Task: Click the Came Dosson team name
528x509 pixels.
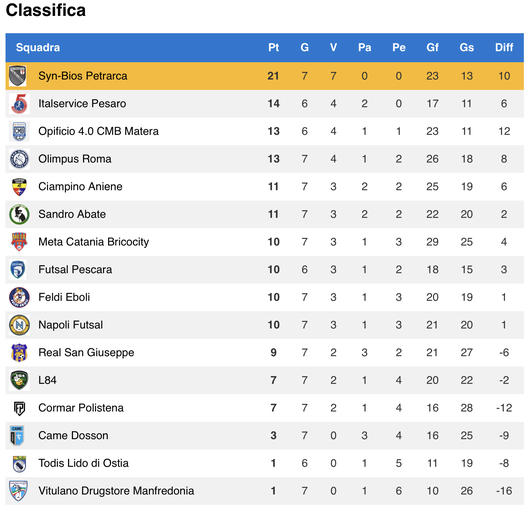Action: click(x=73, y=436)
